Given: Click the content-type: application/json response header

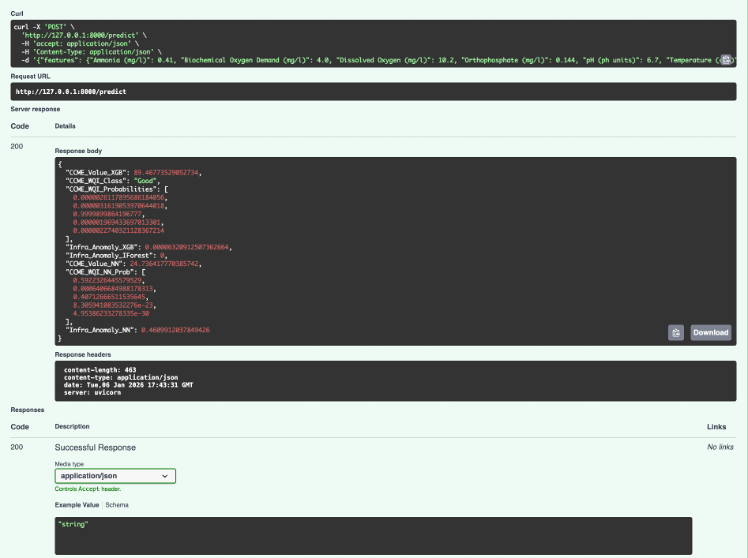Looking at the screenshot, I should pos(121,377).
